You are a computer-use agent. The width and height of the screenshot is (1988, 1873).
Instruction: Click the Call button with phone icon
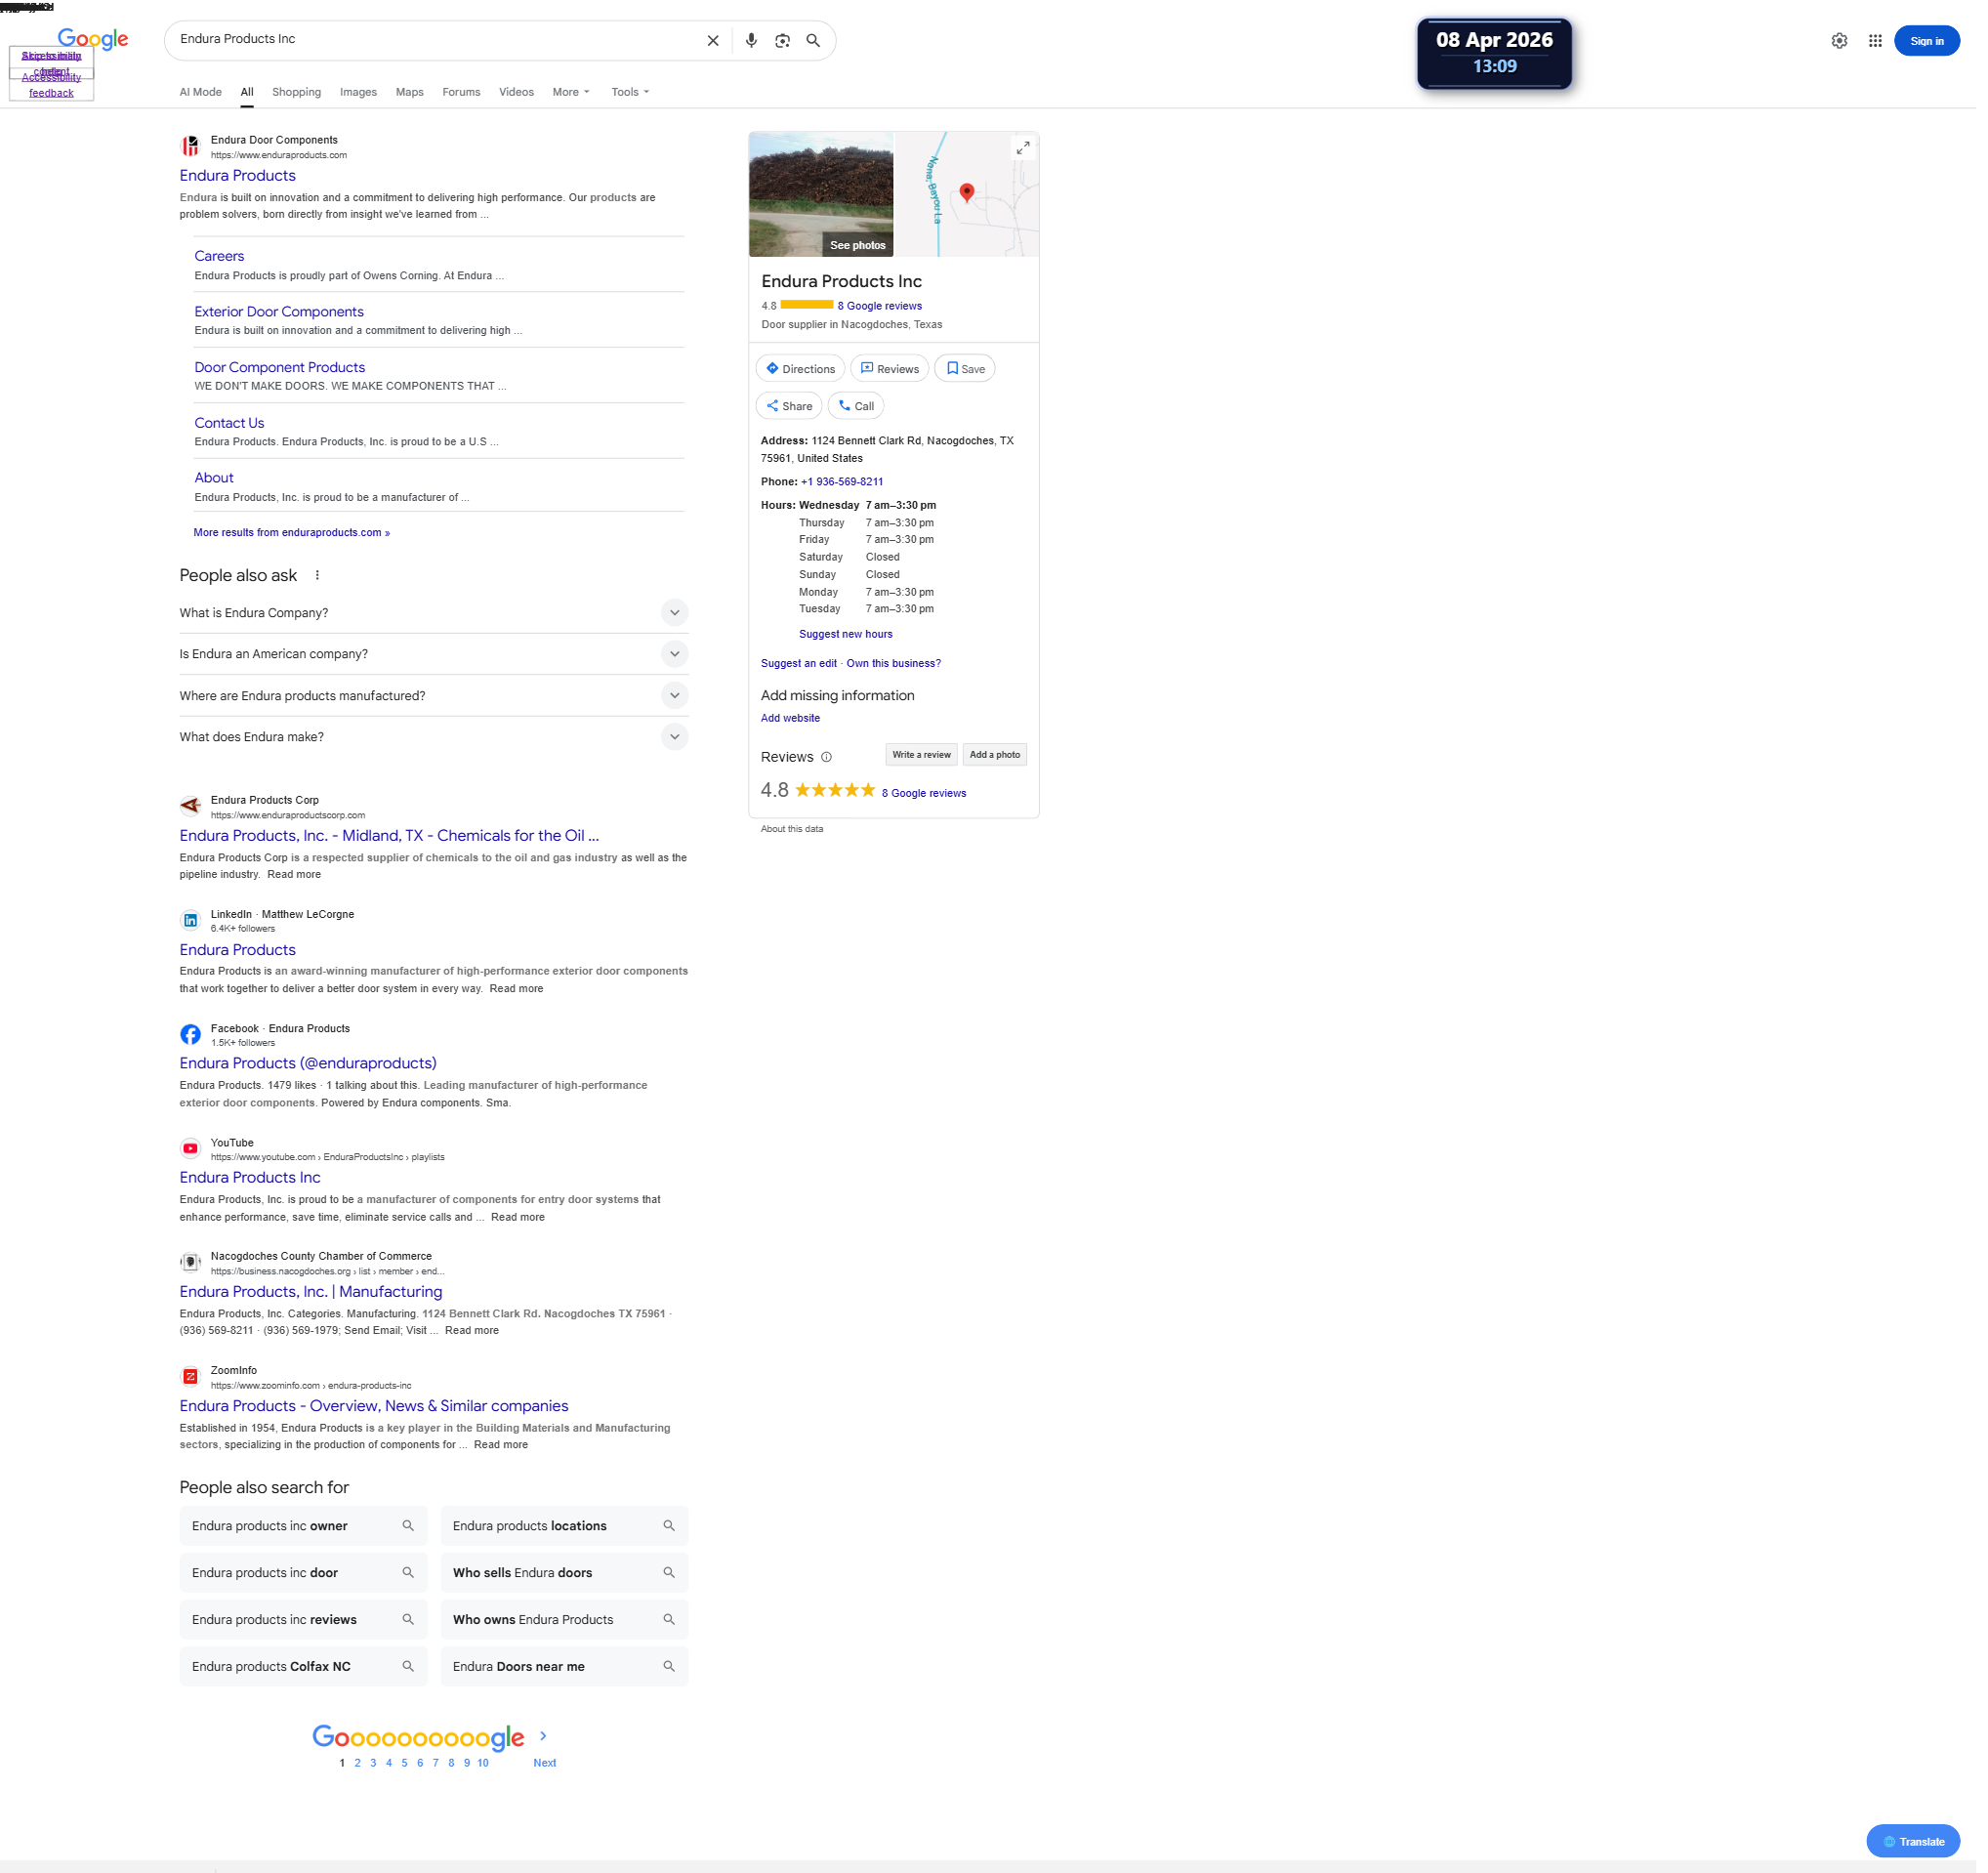[x=860, y=408]
